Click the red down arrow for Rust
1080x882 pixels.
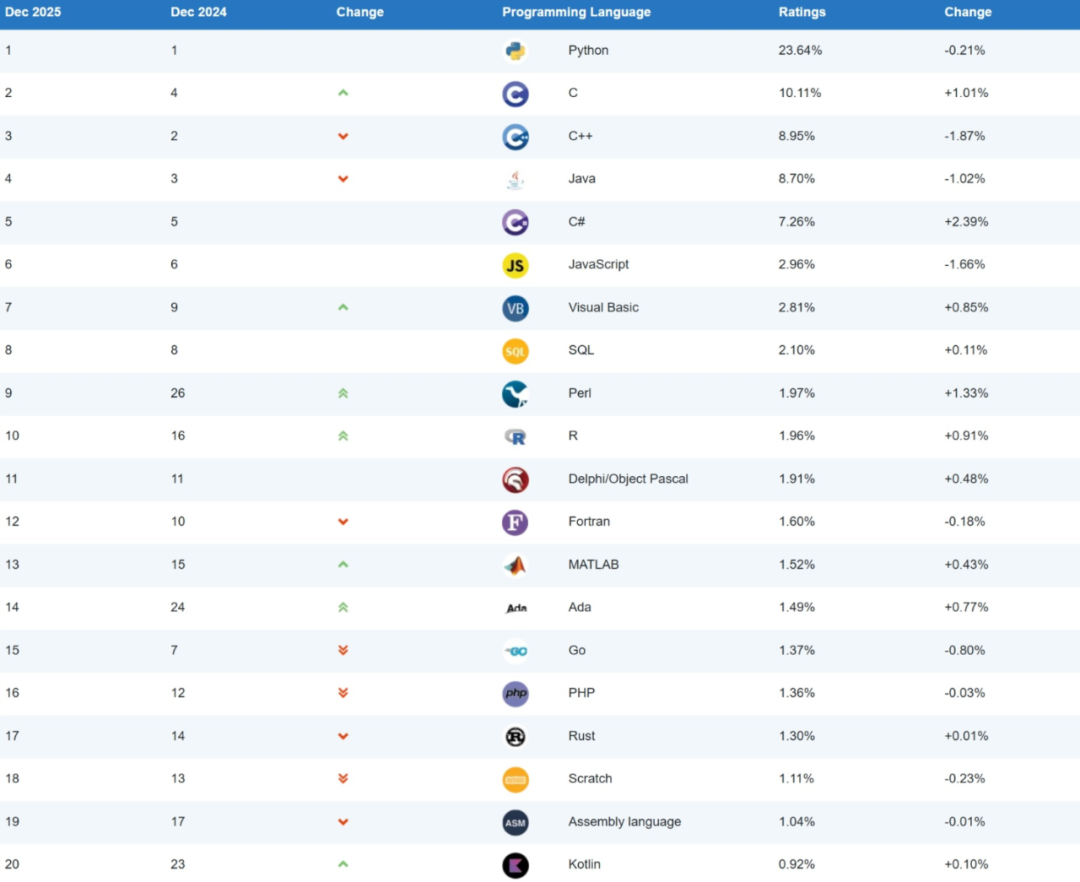(x=343, y=736)
